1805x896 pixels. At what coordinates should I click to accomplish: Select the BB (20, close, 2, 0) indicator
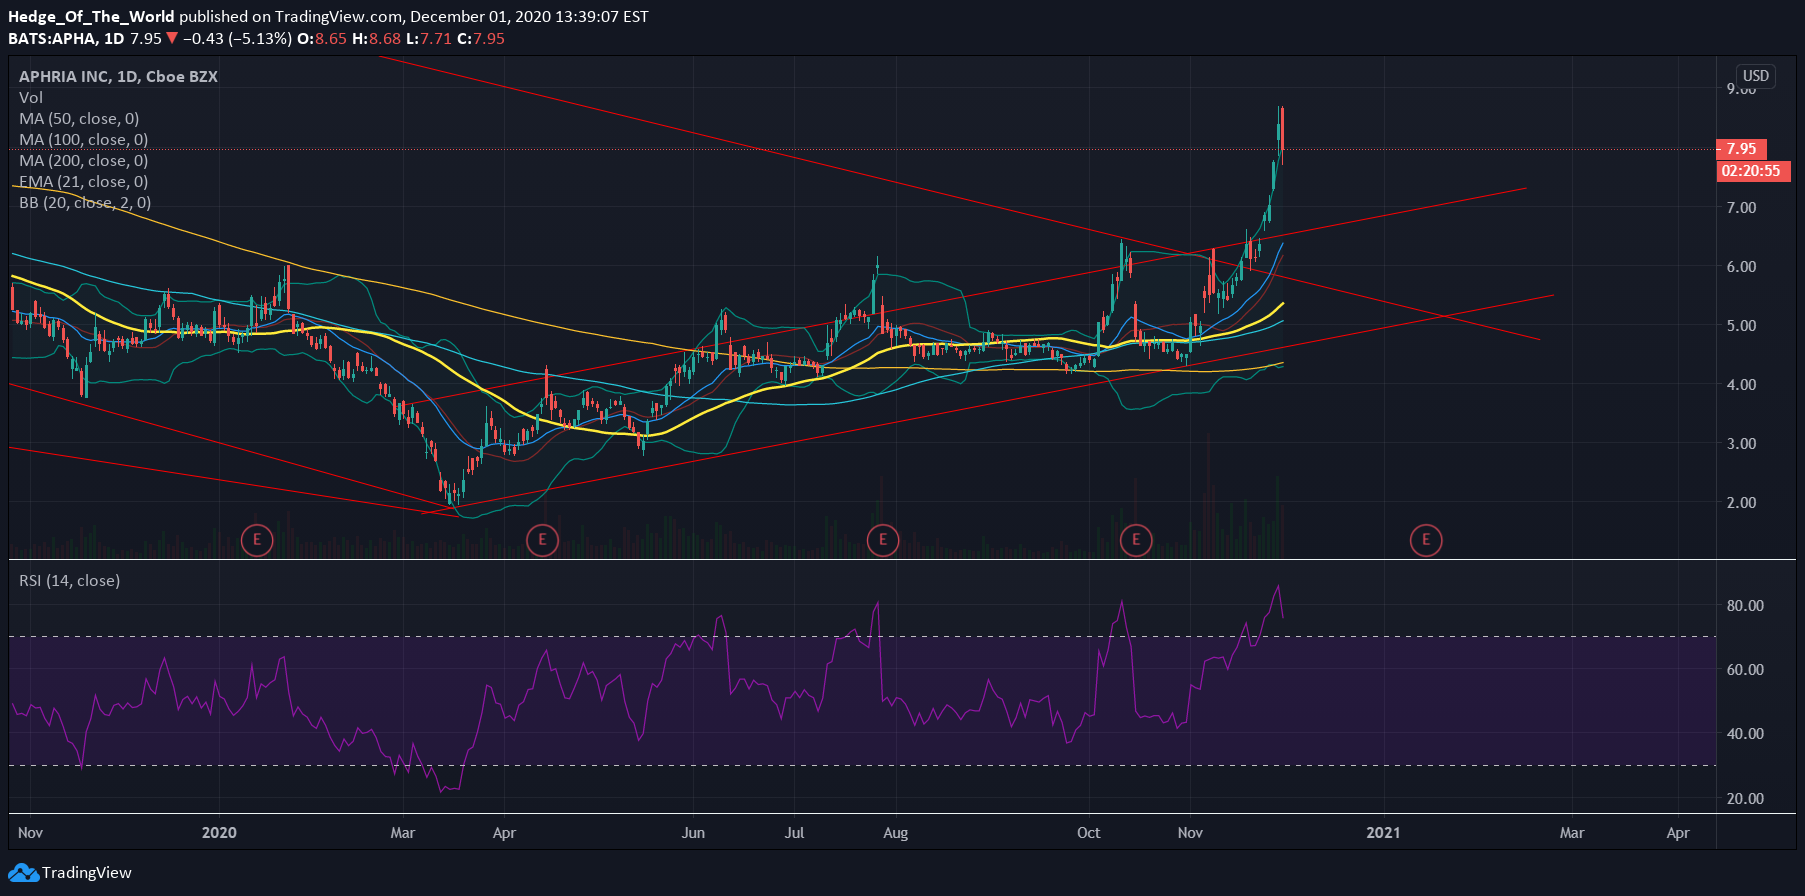(85, 202)
